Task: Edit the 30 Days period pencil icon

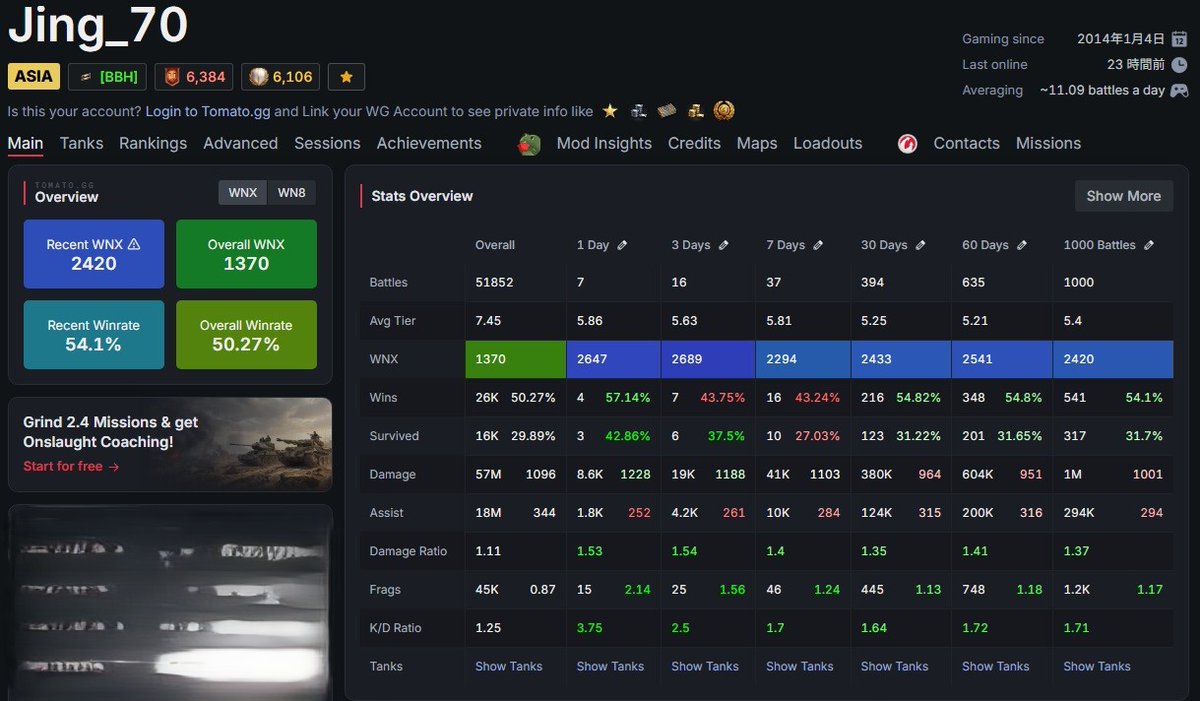Action: pyautogui.click(x=921, y=245)
